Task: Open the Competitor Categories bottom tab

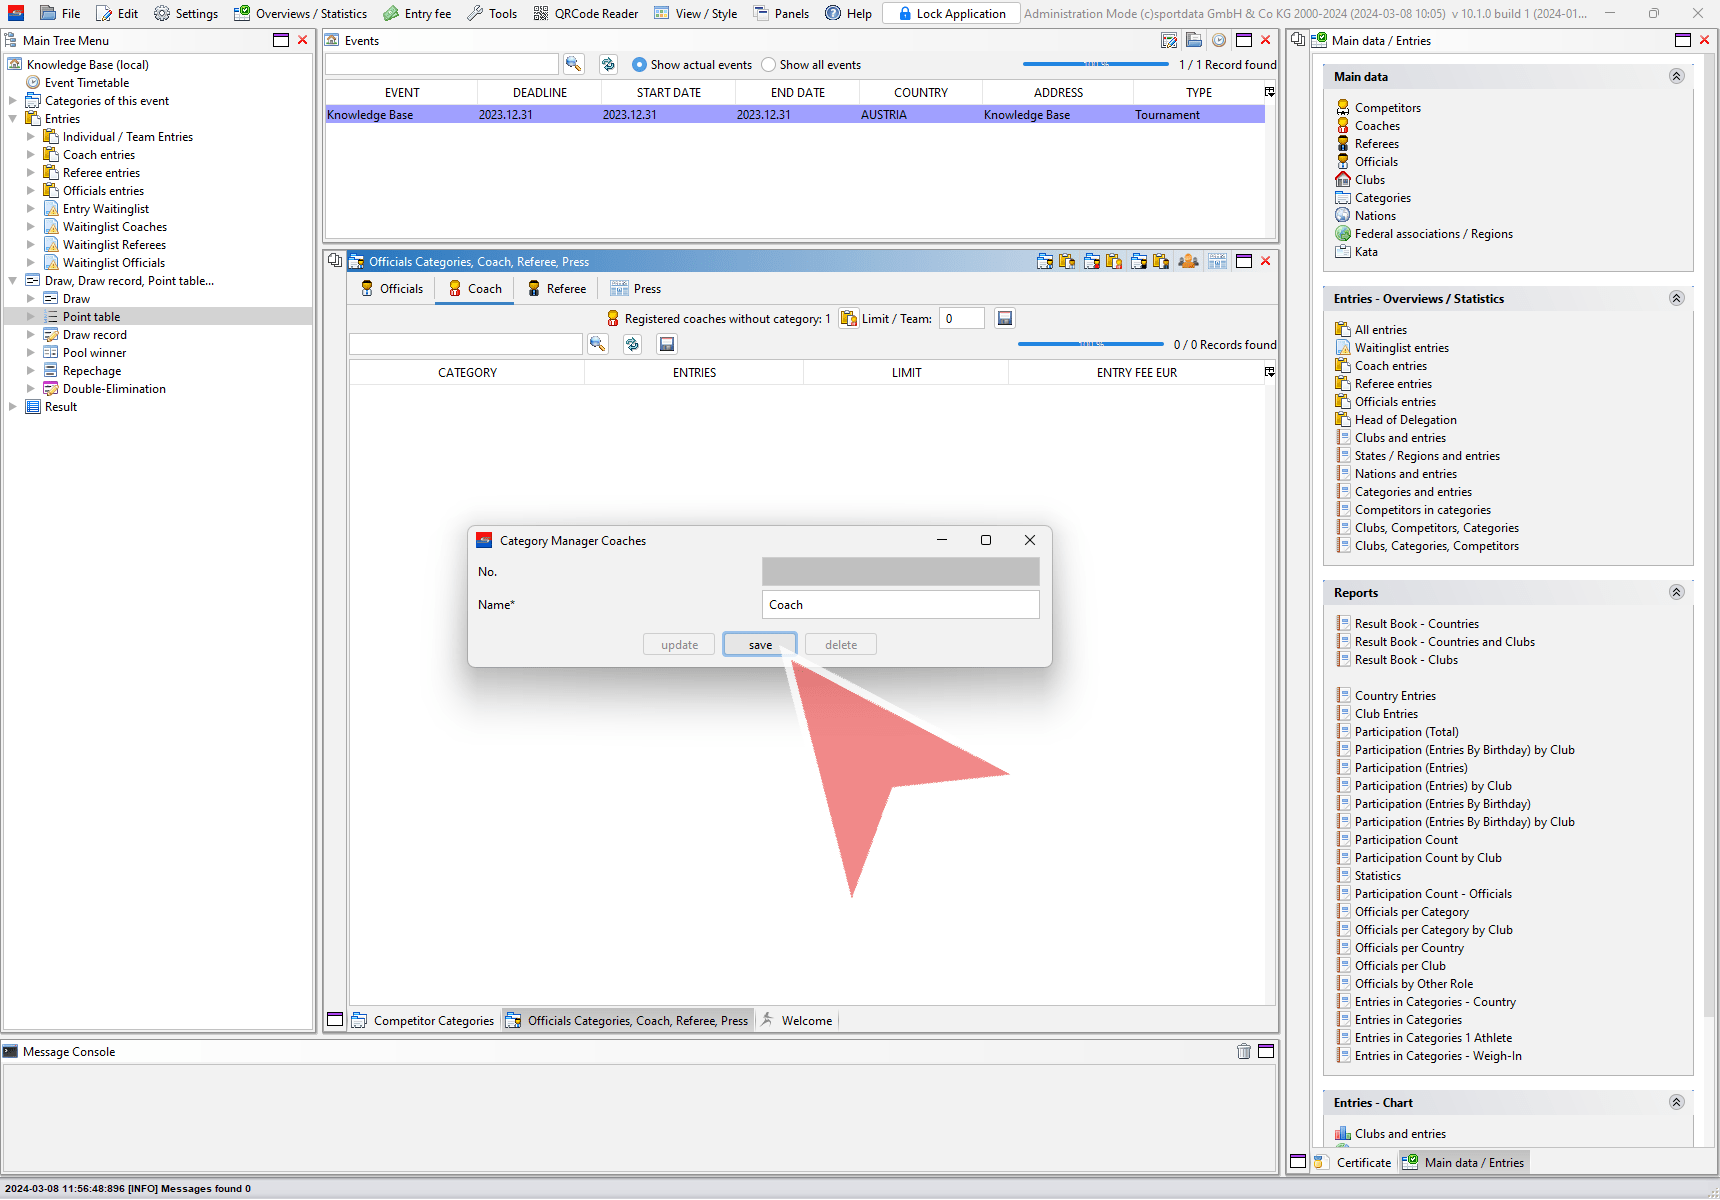Action: [423, 1021]
